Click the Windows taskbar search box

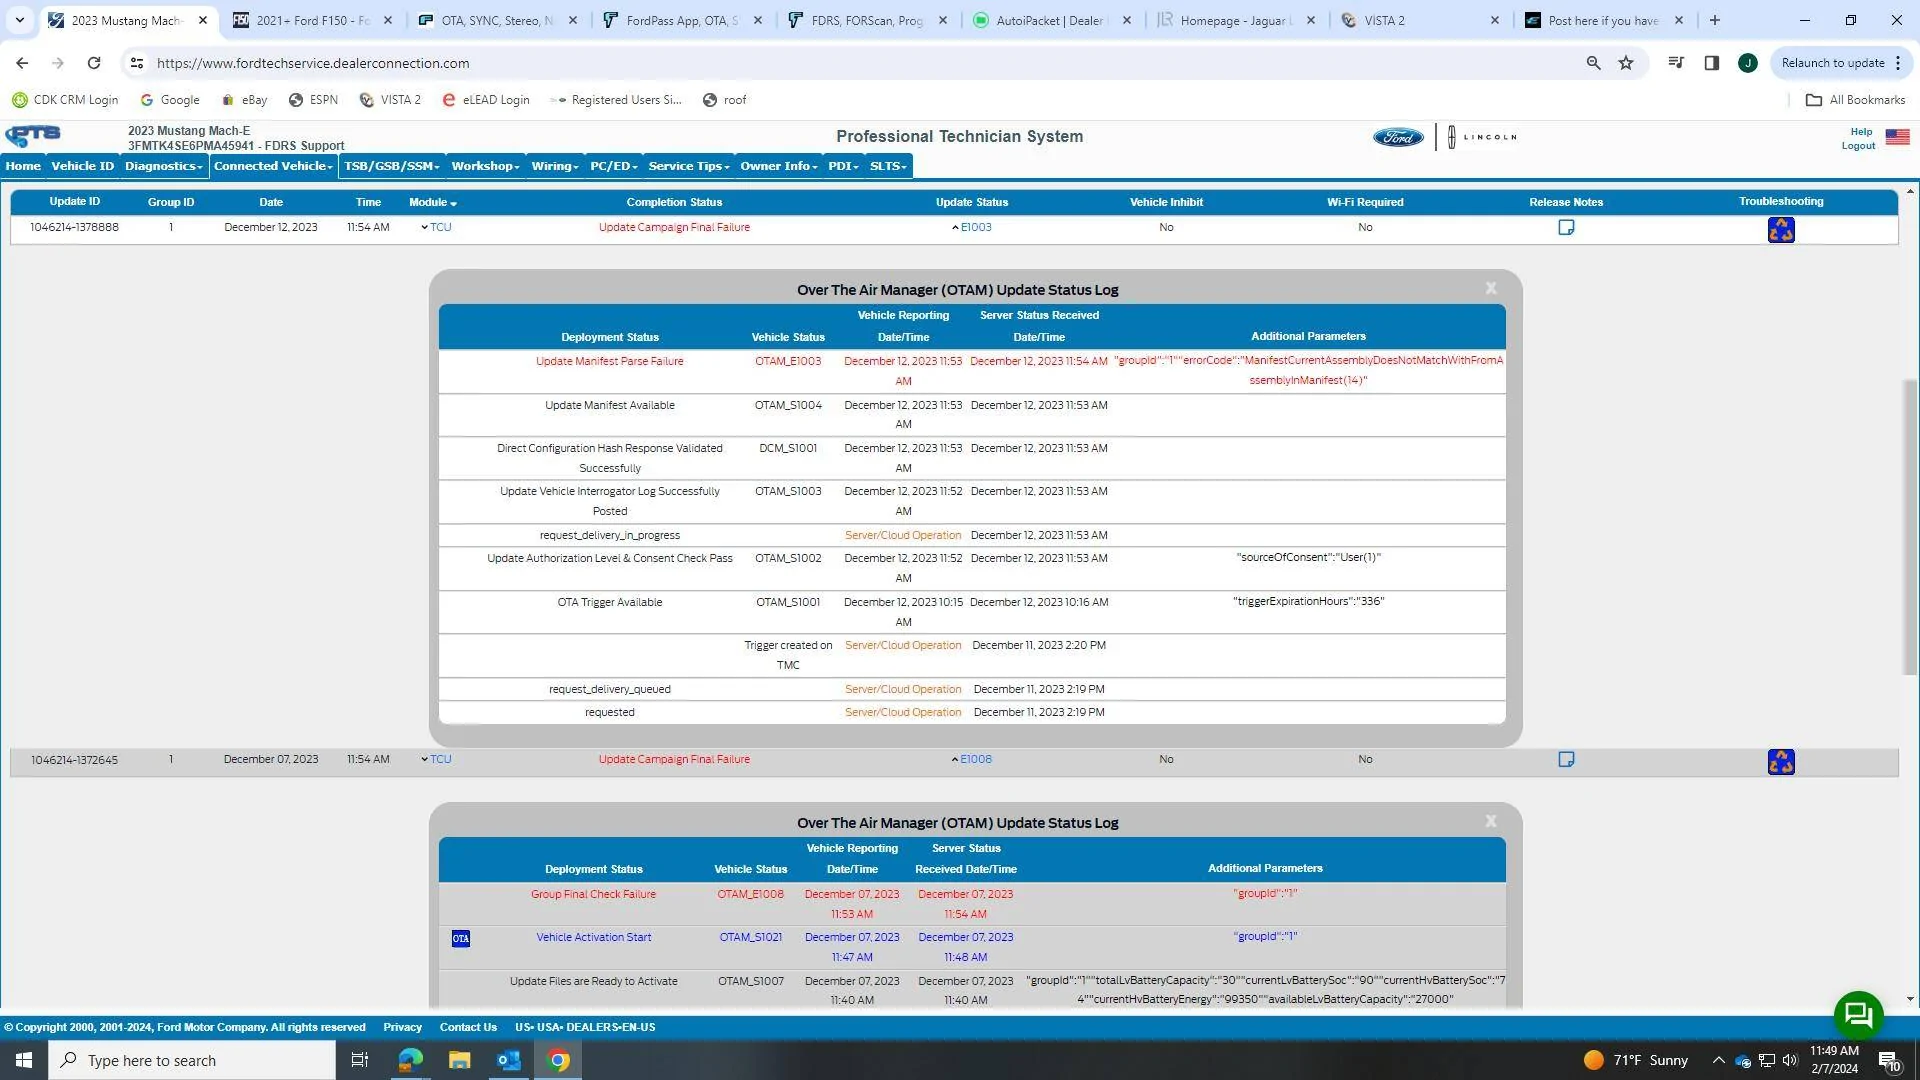[192, 1060]
